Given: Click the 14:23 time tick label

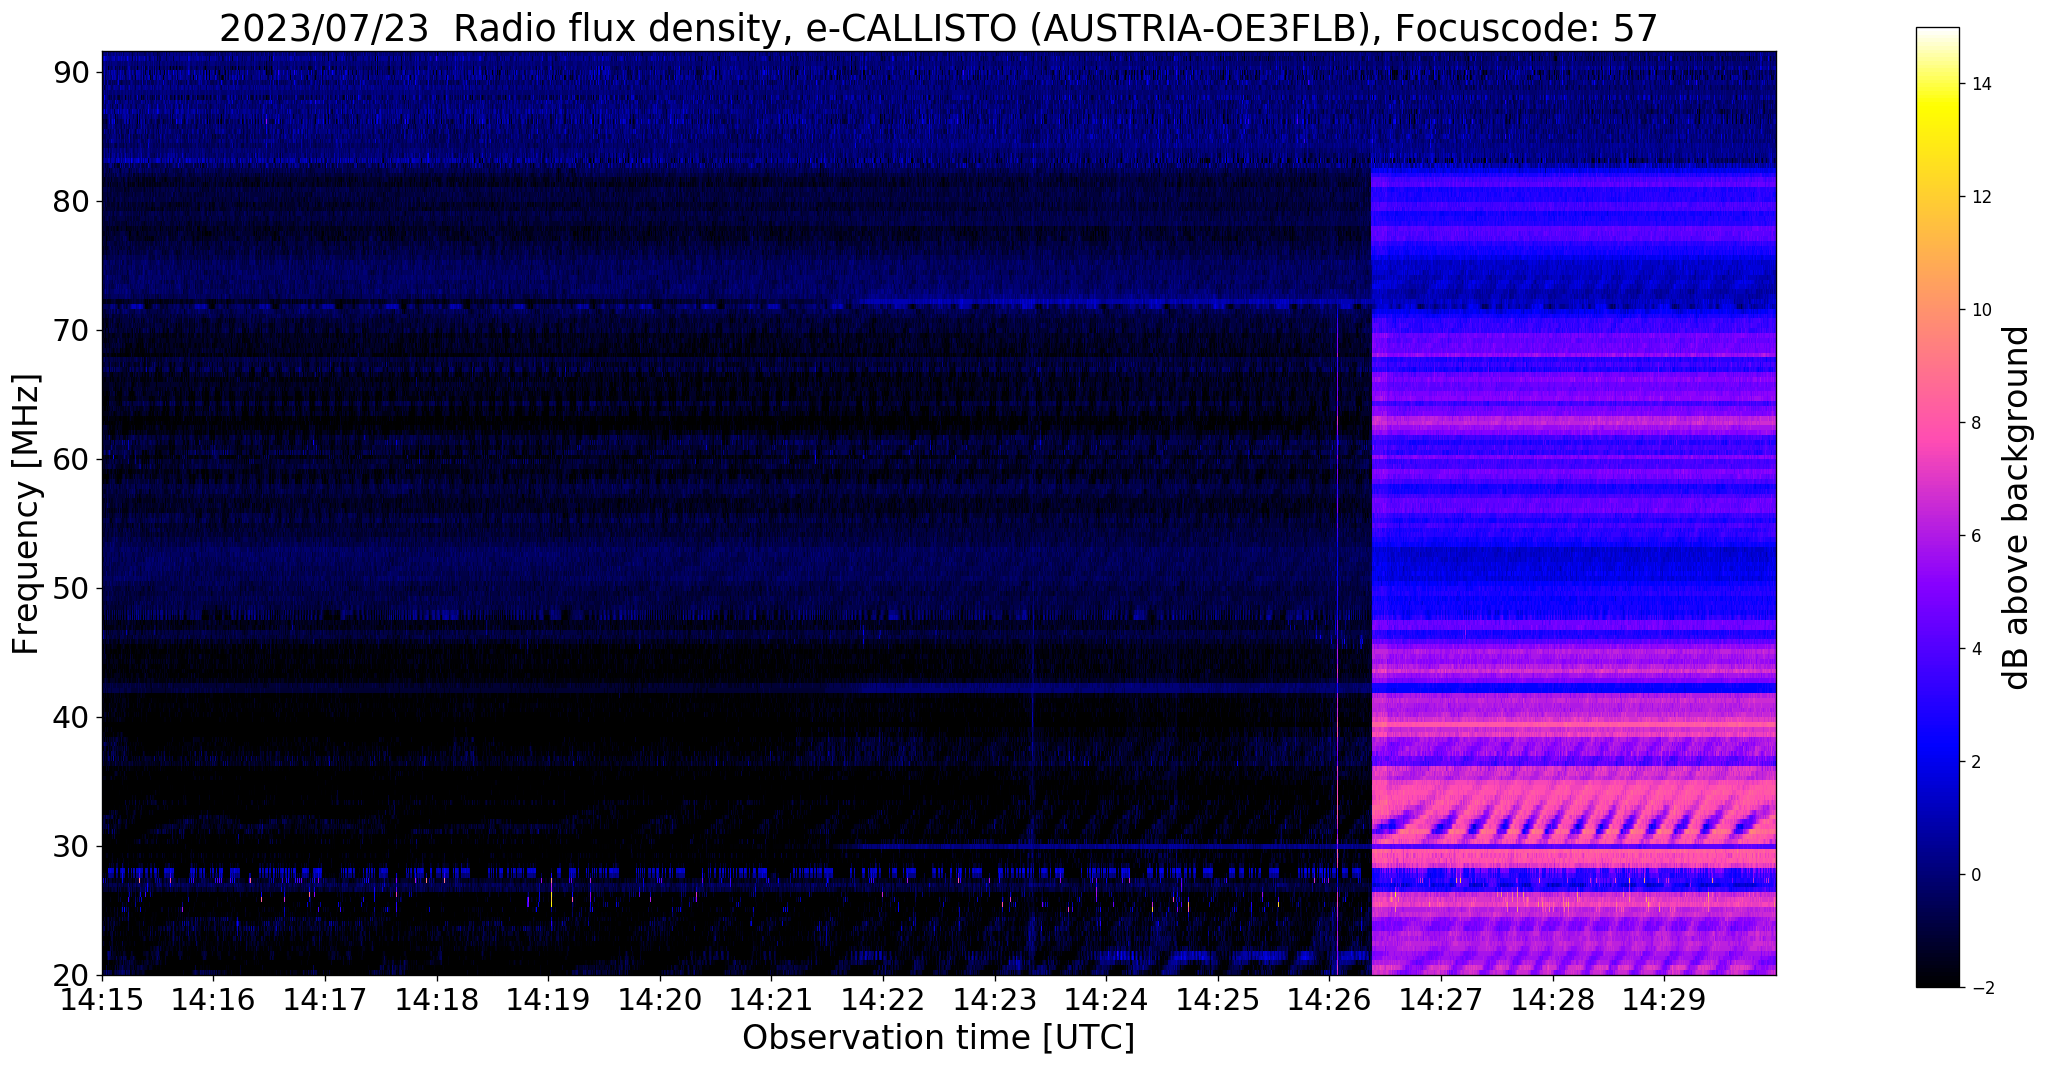Looking at the screenshot, I should click(994, 999).
